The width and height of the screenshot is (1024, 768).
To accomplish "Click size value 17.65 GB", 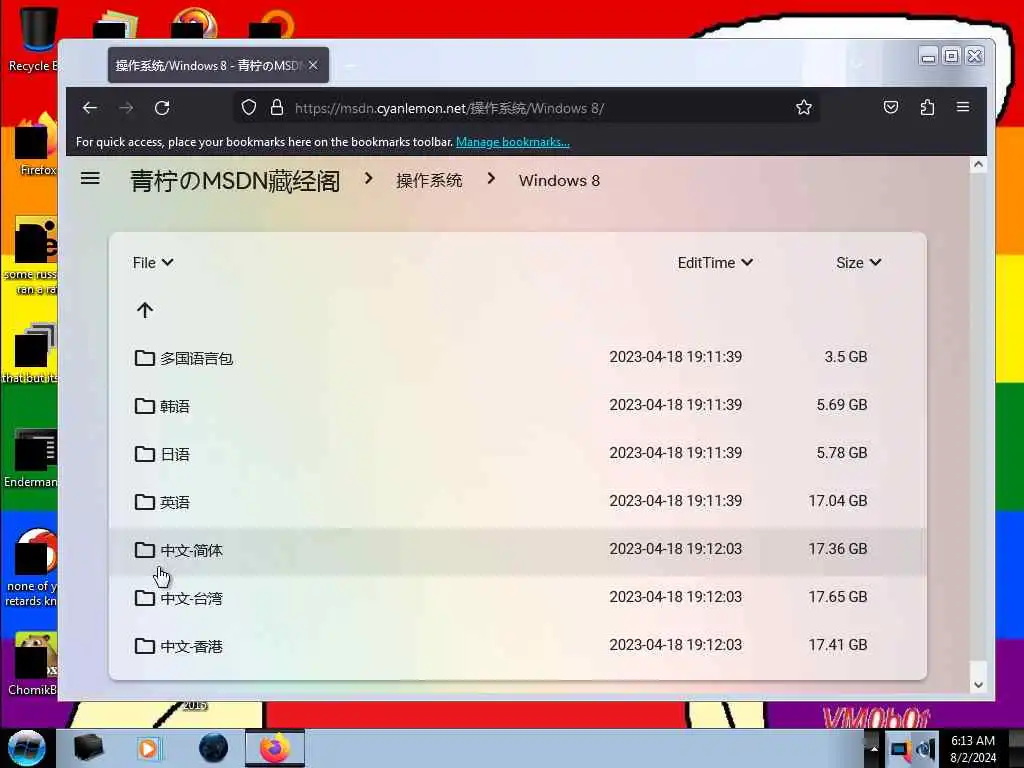I will [x=838, y=597].
